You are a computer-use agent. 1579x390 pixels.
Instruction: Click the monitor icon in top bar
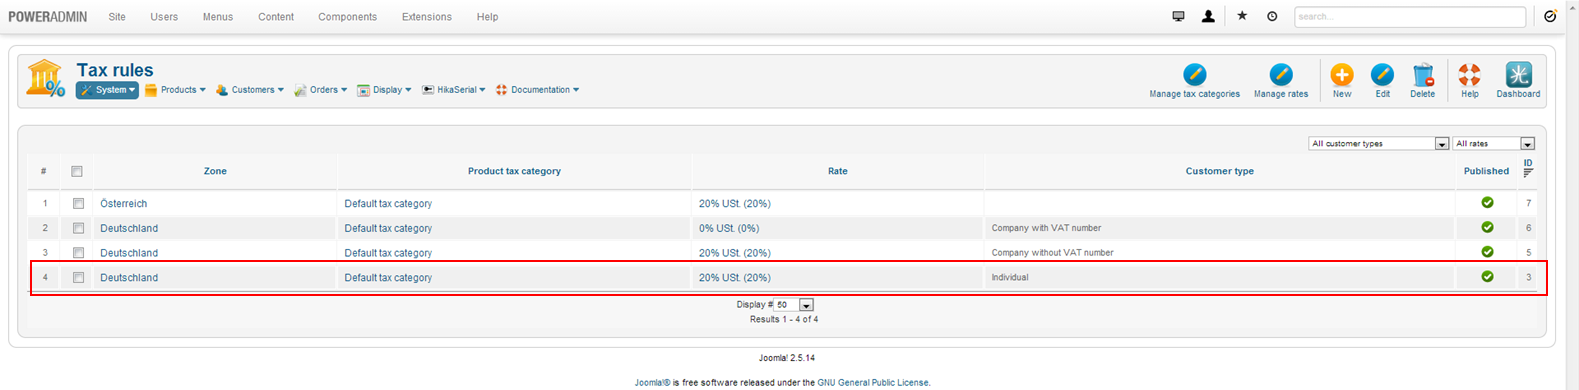click(1178, 16)
